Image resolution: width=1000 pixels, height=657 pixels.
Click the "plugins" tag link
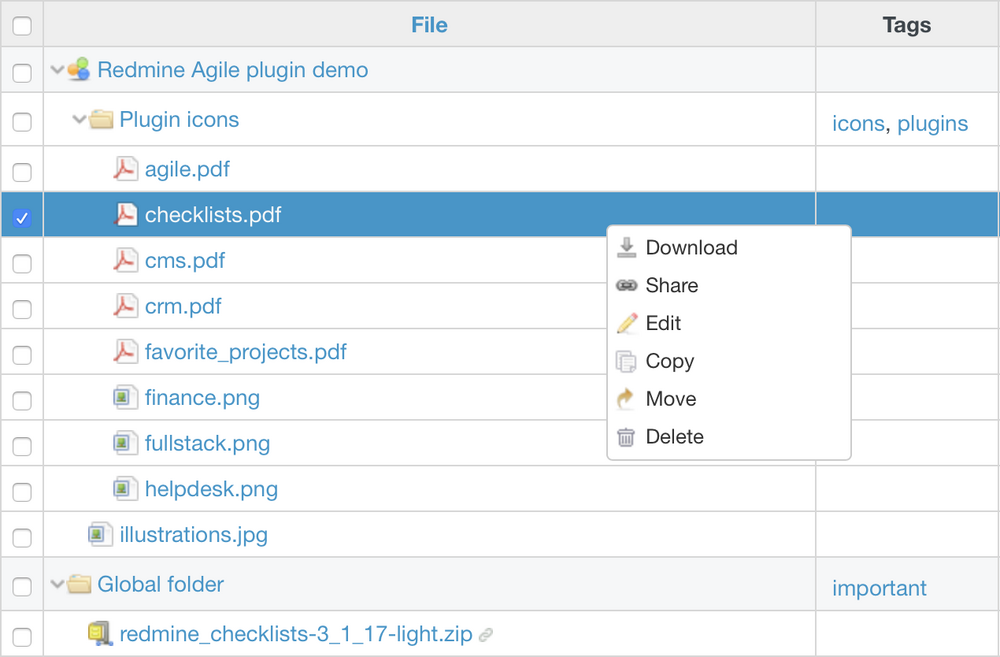932,124
